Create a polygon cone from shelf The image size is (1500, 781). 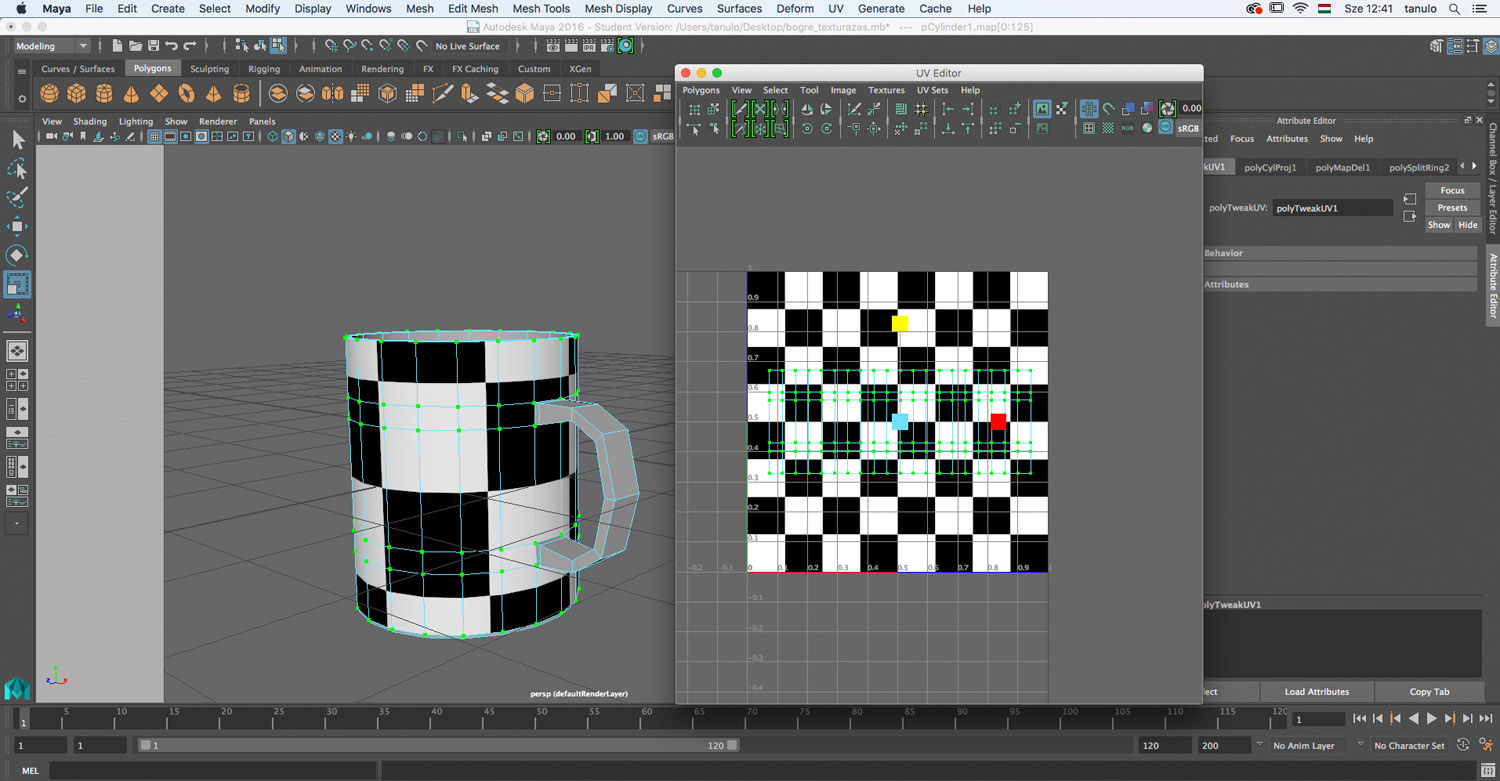click(x=131, y=94)
